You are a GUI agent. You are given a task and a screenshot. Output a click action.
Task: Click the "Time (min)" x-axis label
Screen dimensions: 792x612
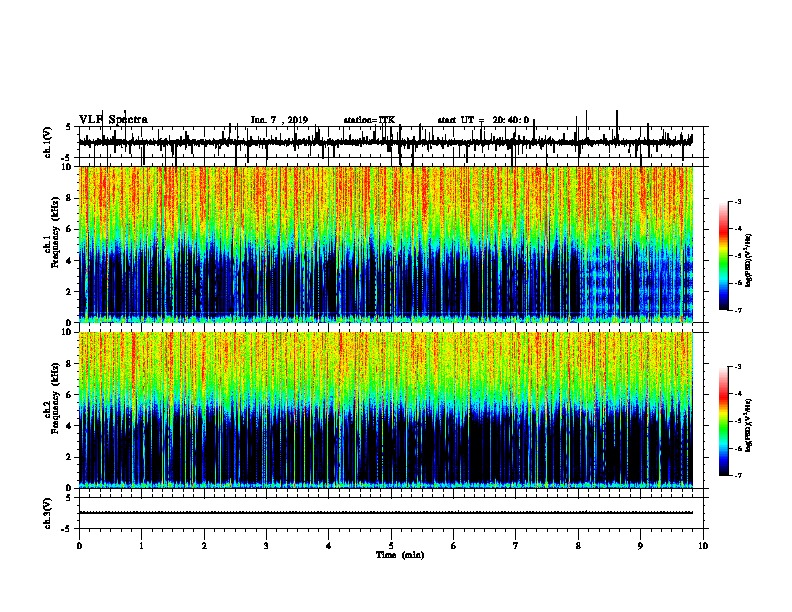(x=400, y=555)
